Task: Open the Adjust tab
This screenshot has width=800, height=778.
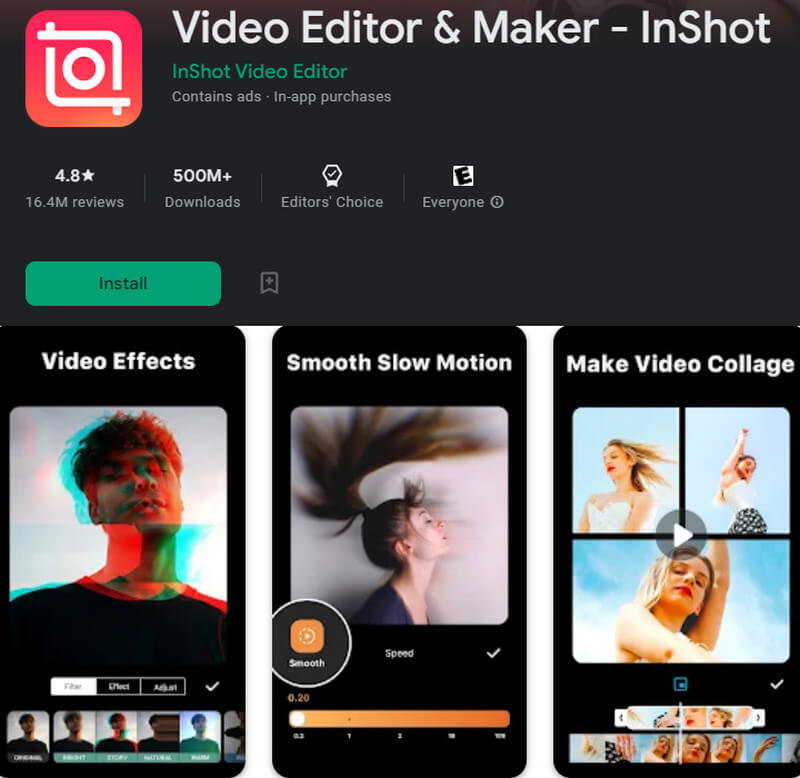Action: point(164,684)
